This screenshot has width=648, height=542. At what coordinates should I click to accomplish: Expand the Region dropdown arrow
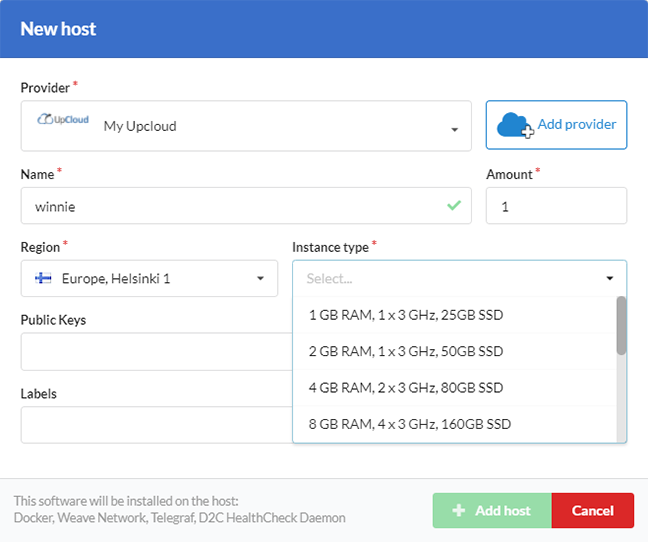click(x=260, y=278)
